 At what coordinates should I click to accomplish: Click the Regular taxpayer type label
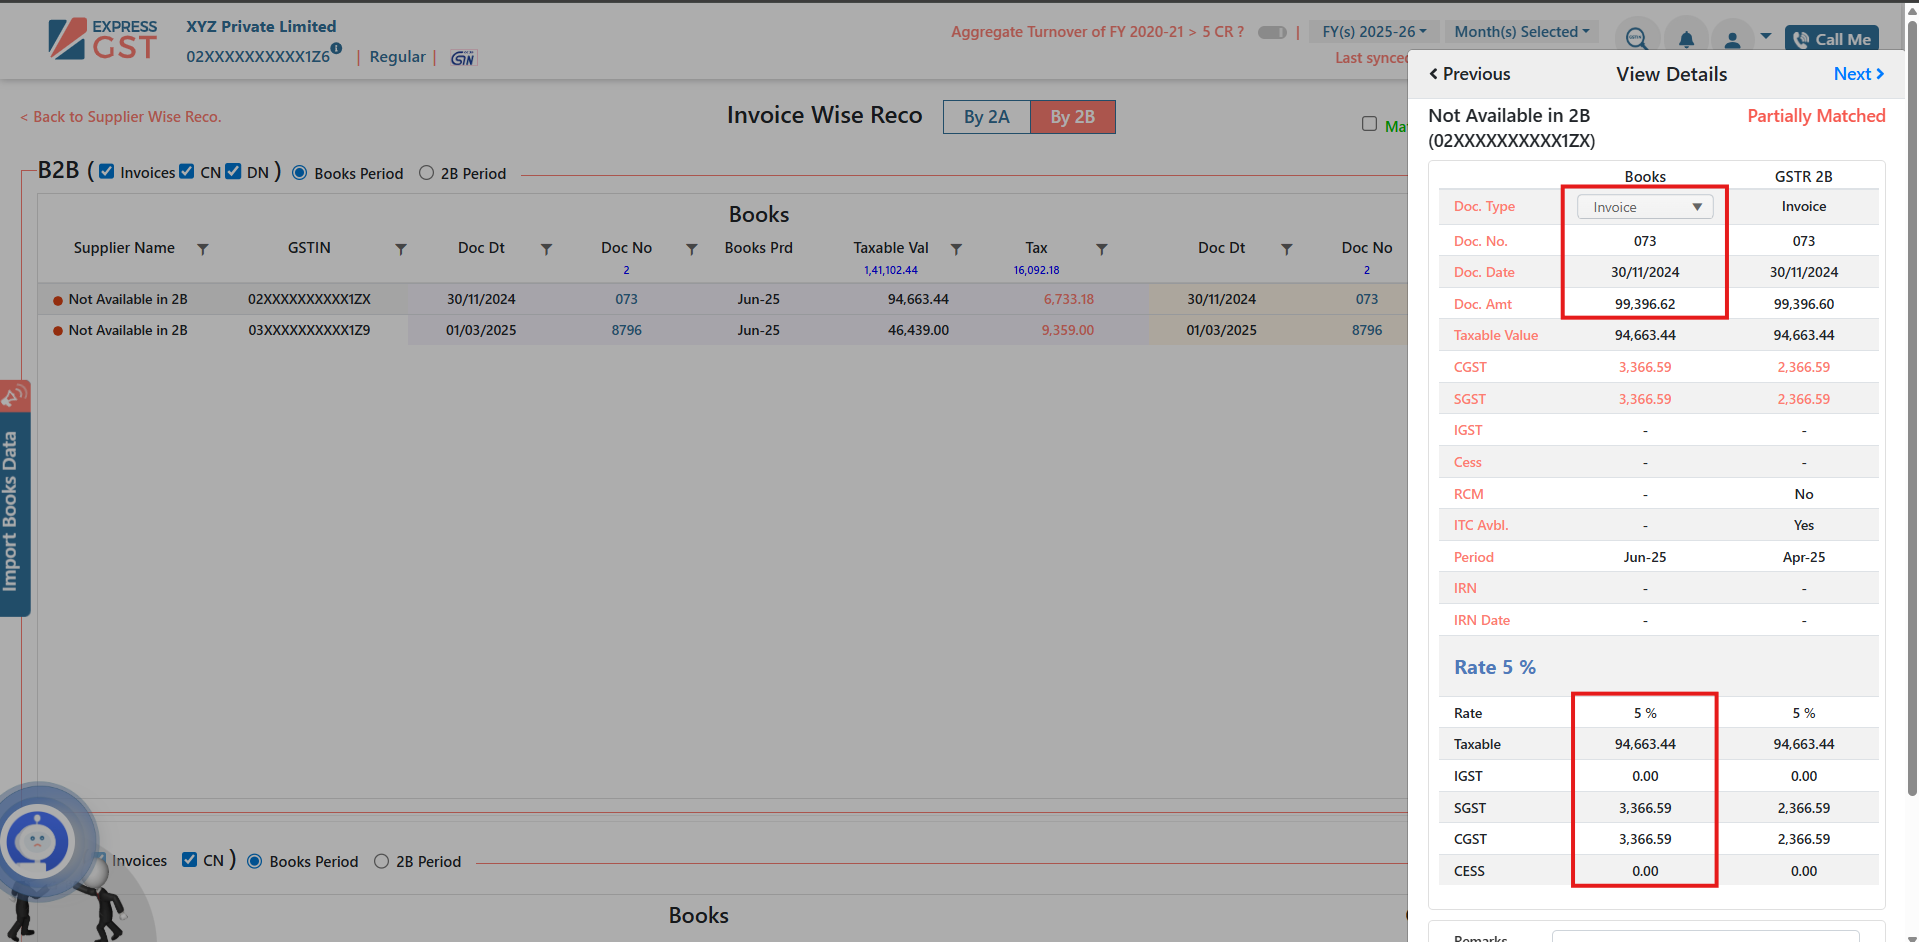(397, 57)
